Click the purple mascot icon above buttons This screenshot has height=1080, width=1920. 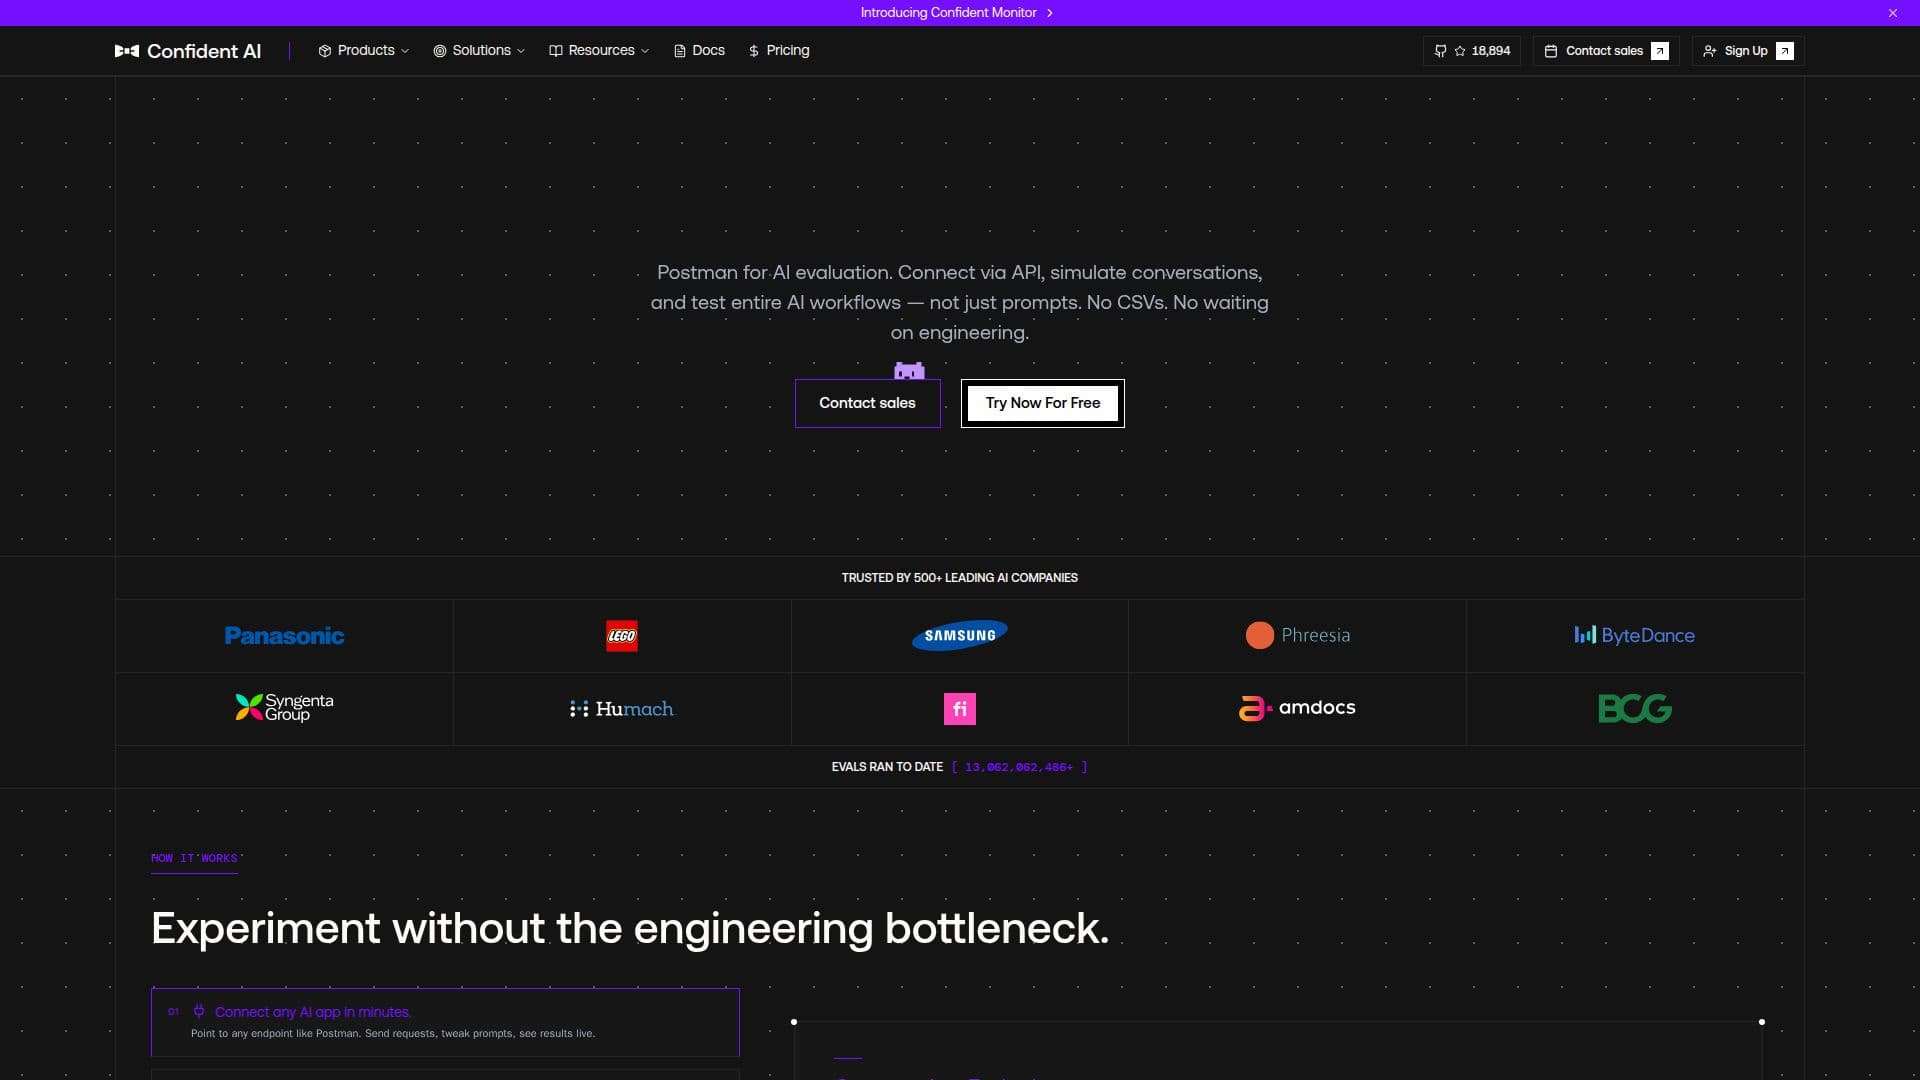pyautogui.click(x=909, y=371)
